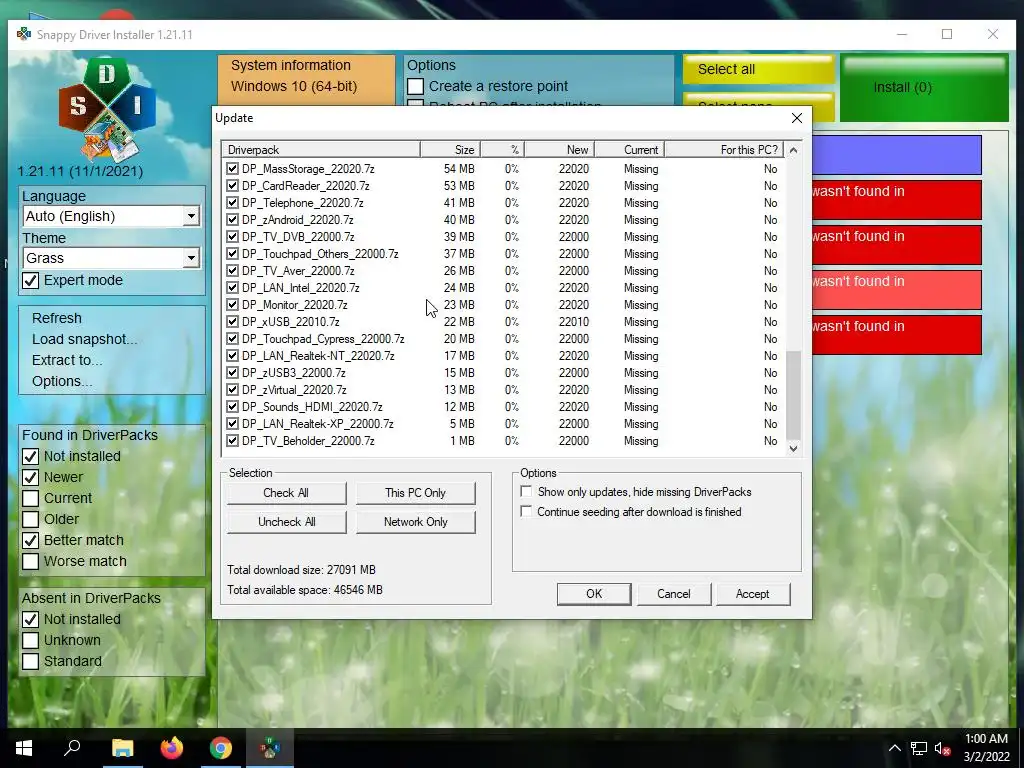This screenshot has height=768, width=1024.
Task: Select the DP_zAndroid_22020.7z row
Action: 503,219
